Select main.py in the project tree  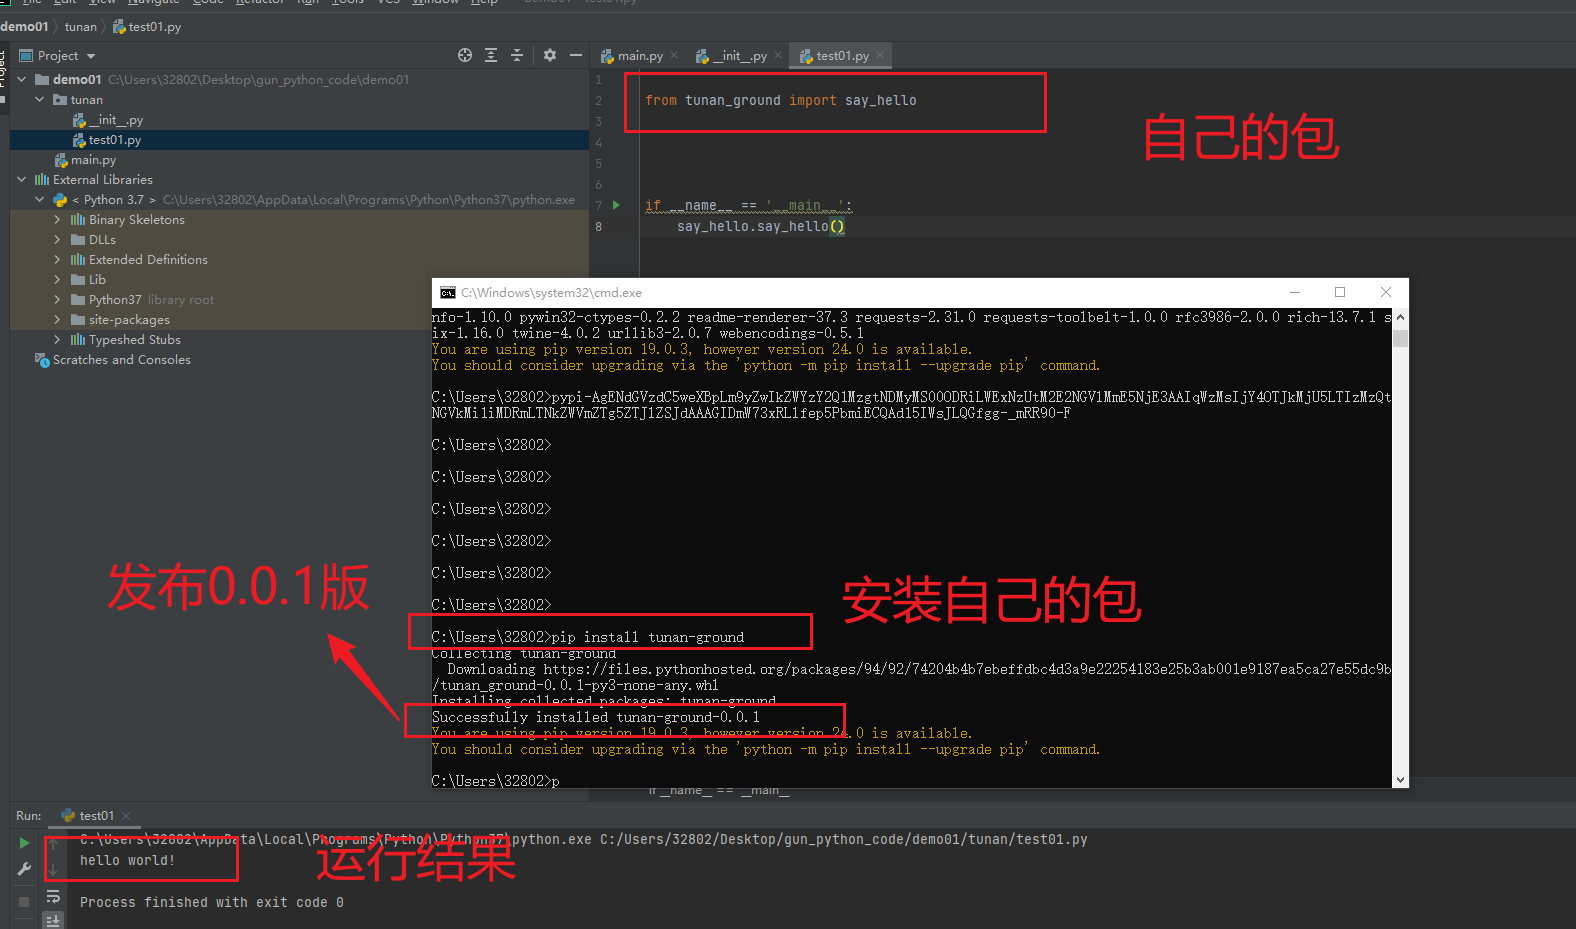93,160
